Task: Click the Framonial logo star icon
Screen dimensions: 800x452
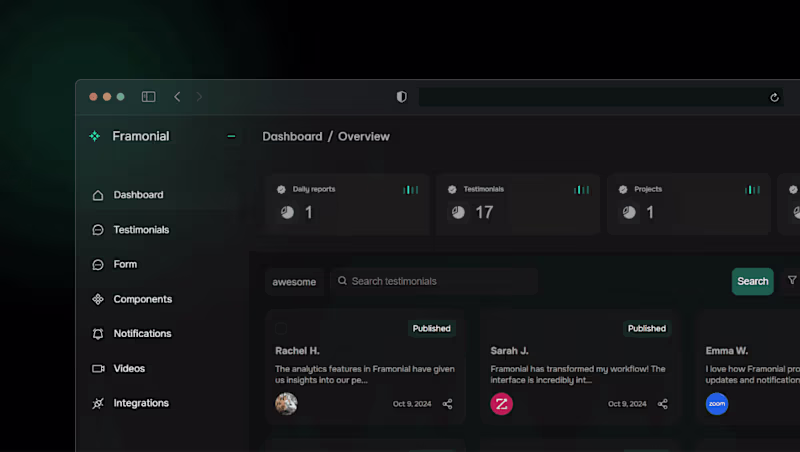Action: click(x=94, y=136)
